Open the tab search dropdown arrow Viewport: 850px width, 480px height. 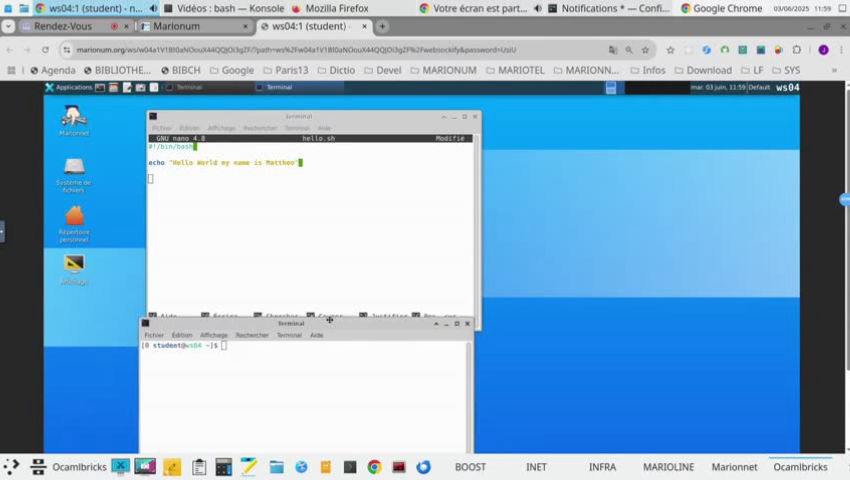pos(8,26)
